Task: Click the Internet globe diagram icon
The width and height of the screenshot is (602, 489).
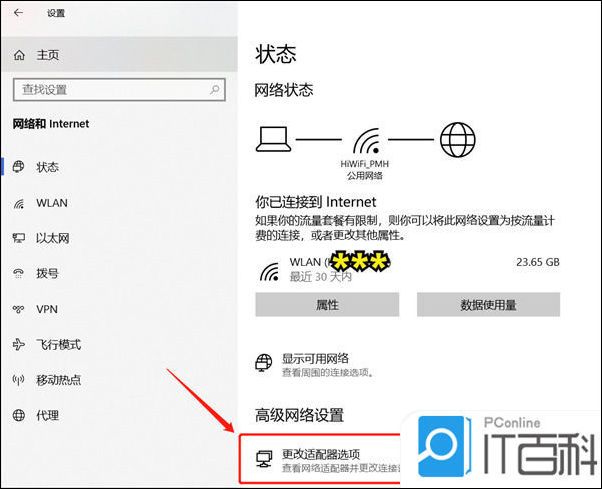Action: pos(457,139)
